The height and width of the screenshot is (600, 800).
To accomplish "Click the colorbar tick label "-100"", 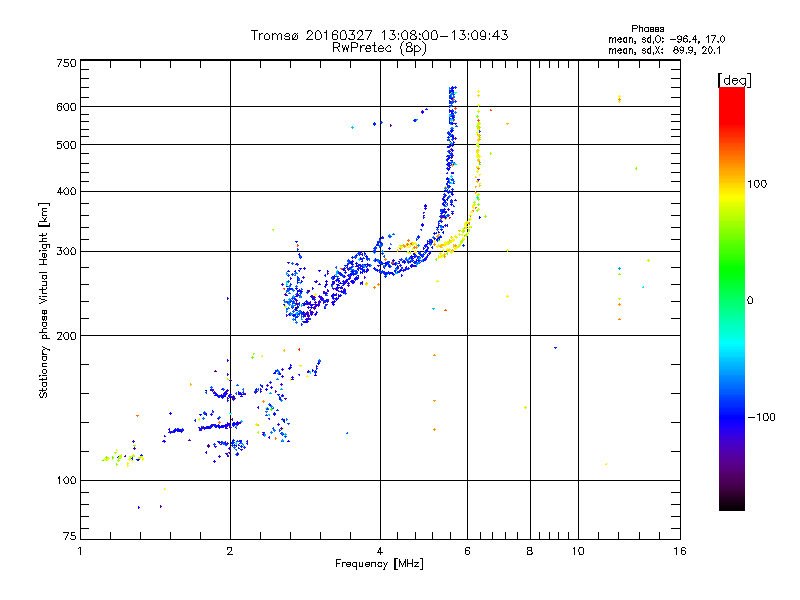I will (761, 417).
